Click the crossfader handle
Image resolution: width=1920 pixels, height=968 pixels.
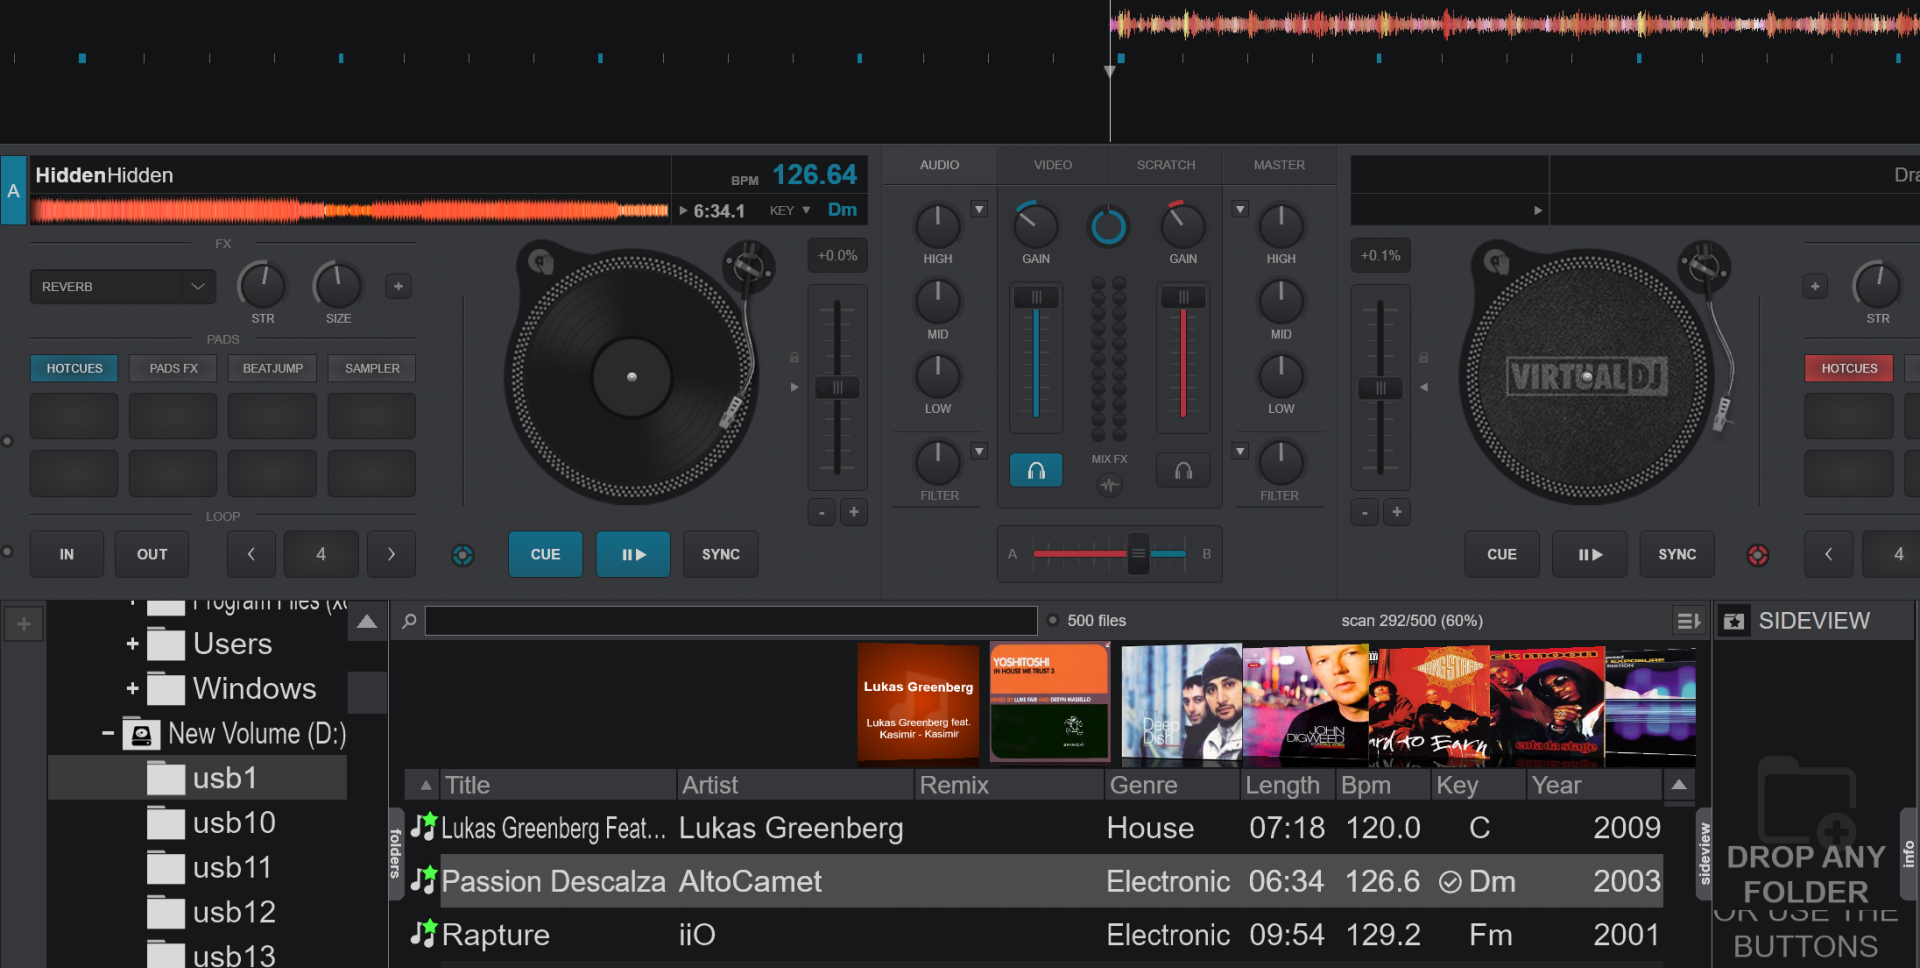pyautogui.click(x=1138, y=553)
